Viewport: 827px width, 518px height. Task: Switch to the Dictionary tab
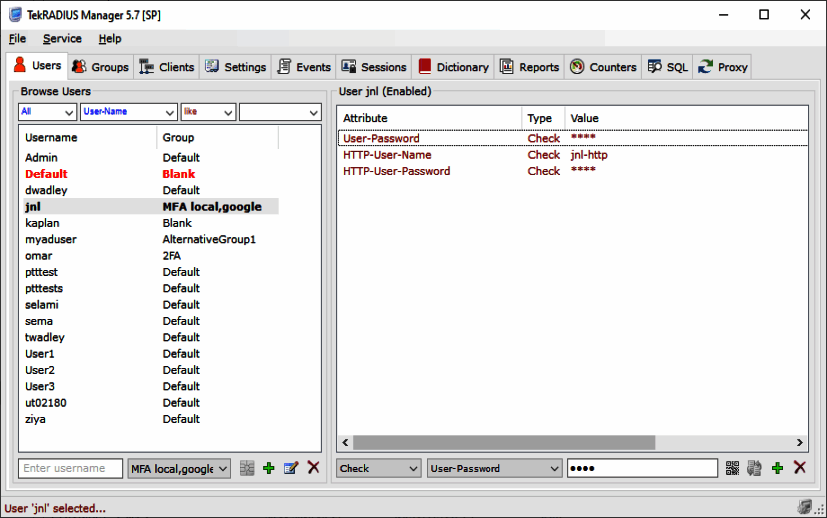coord(454,67)
